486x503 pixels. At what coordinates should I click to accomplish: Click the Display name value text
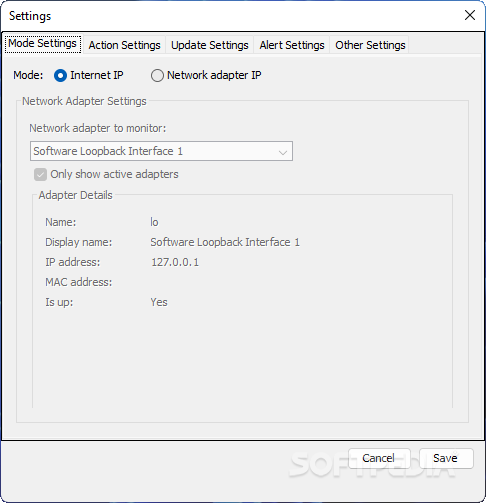(x=225, y=242)
